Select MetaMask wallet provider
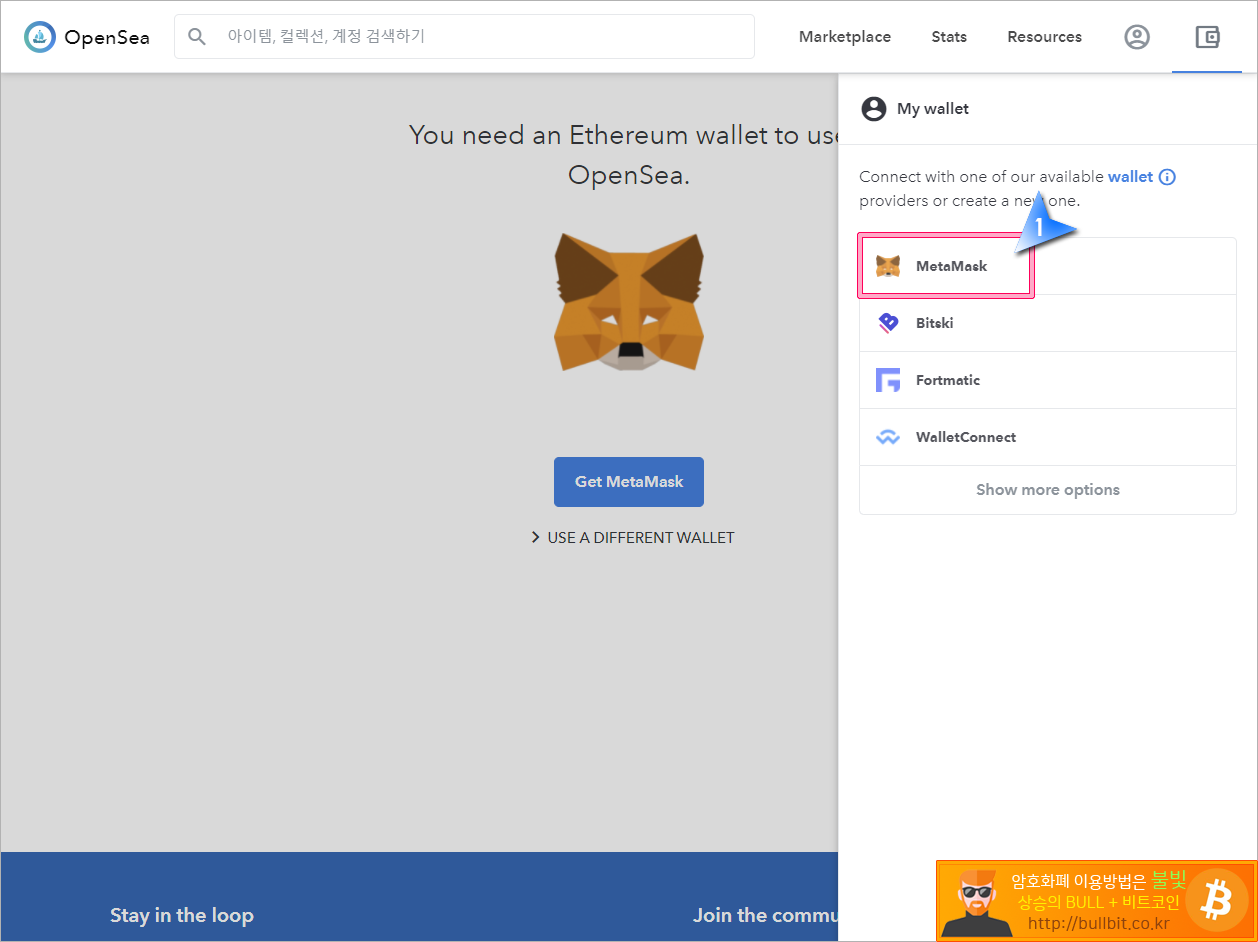Image resolution: width=1258 pixels, height=942 pixels. coord(1048,266)
